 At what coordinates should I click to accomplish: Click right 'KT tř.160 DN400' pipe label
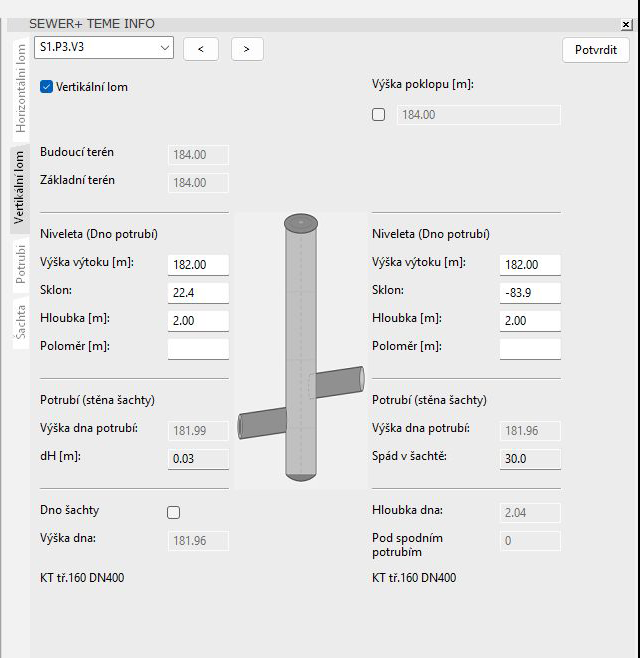(x=414, y=578)
